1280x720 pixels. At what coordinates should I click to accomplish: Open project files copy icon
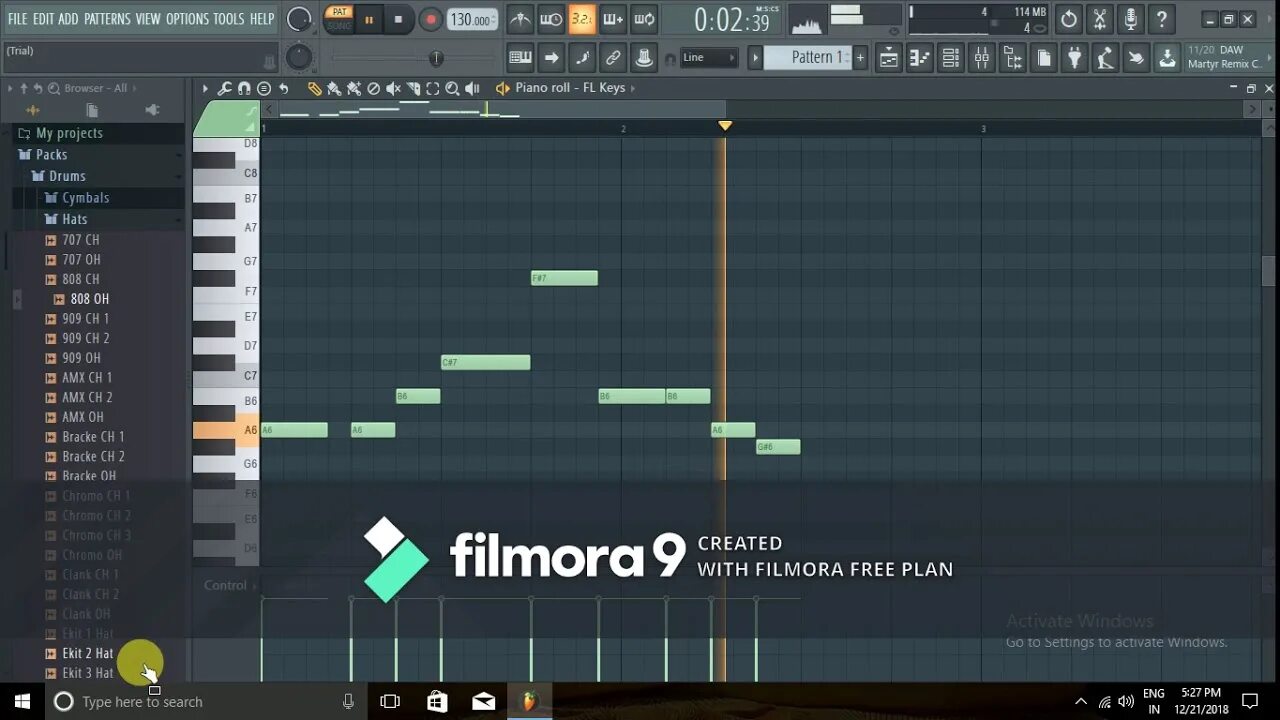click(1043, 58)
